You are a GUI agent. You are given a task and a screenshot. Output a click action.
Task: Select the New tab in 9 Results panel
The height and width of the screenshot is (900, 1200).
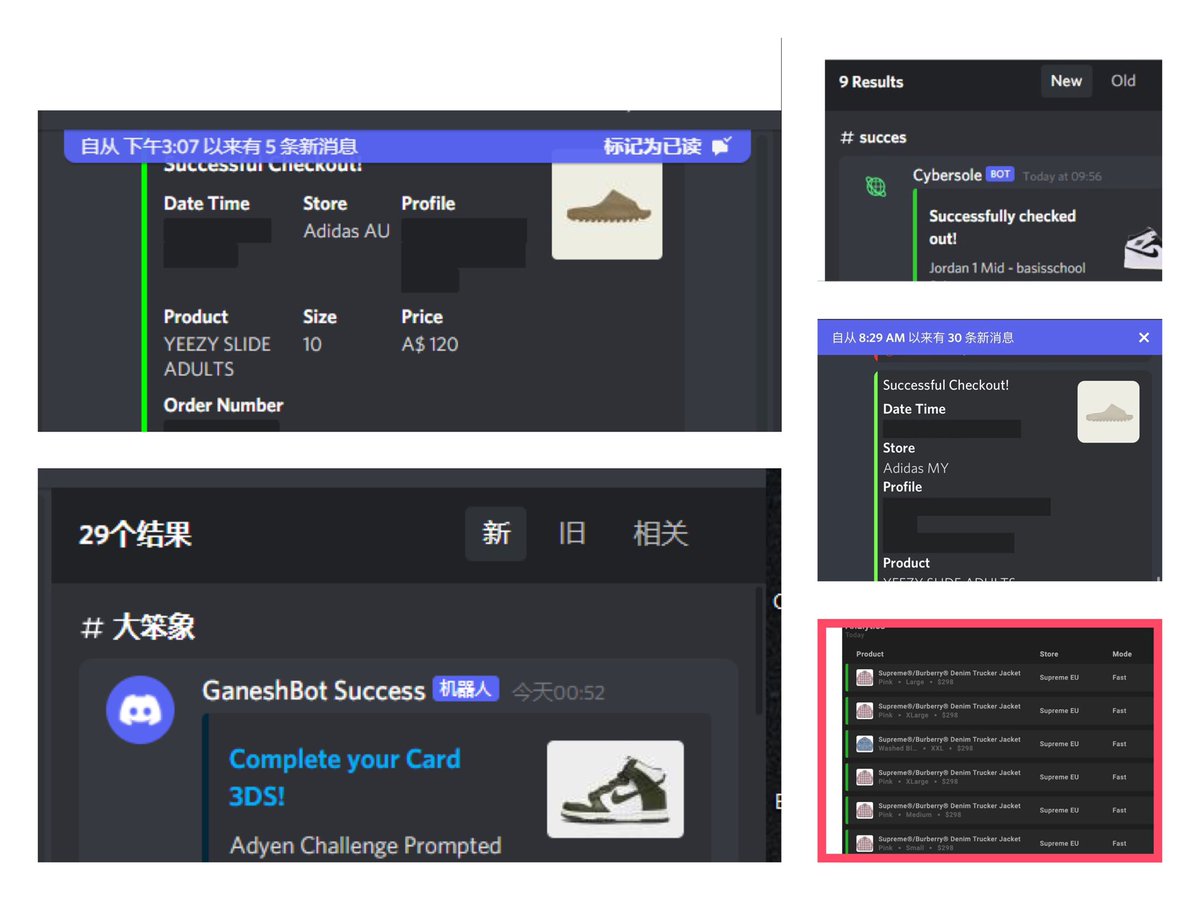[x=1066, y=81]
